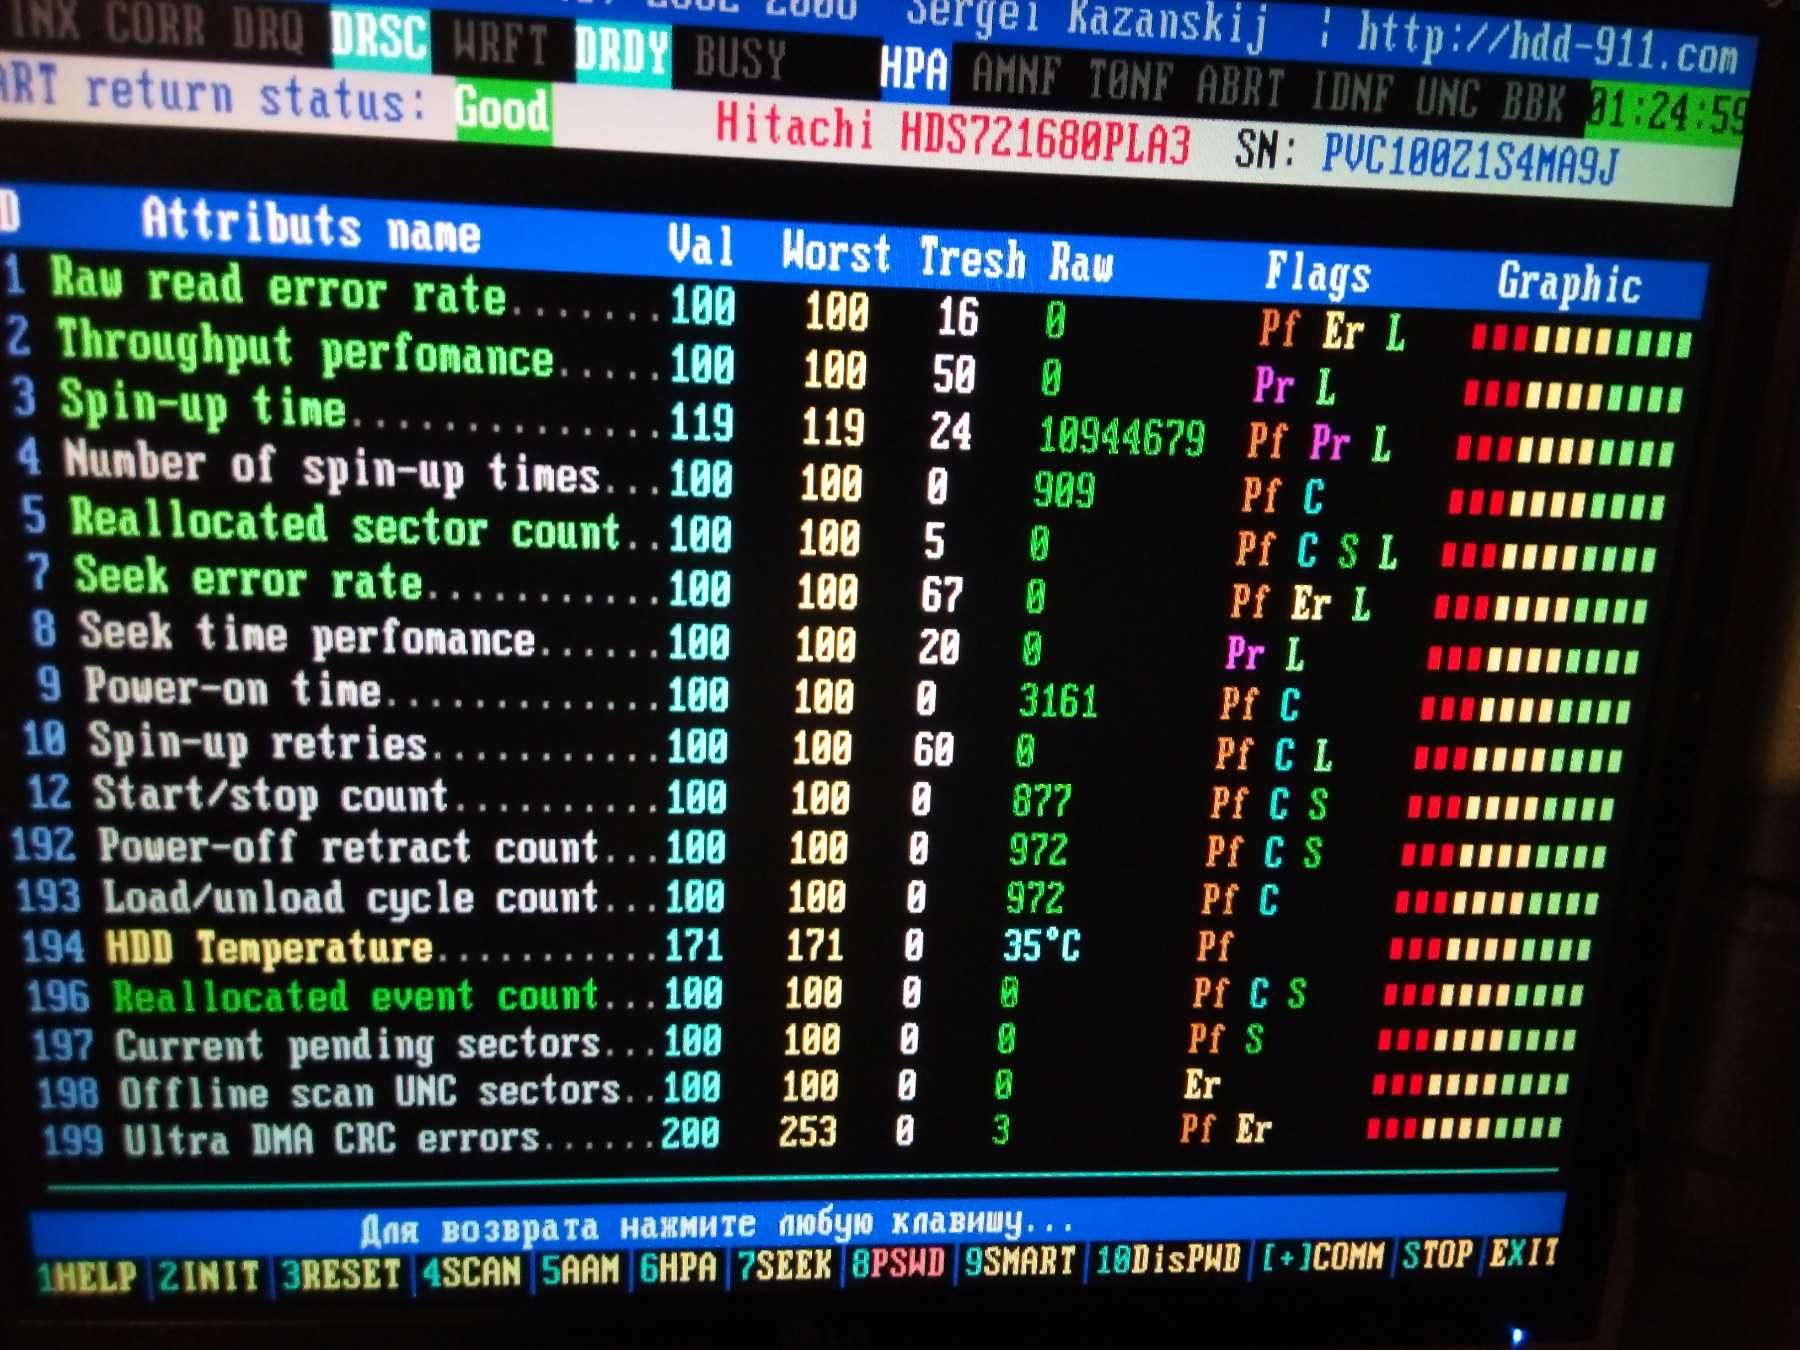Select the 4SCAN function key
The image size is (1800, 1350).
click(471, 1271)
